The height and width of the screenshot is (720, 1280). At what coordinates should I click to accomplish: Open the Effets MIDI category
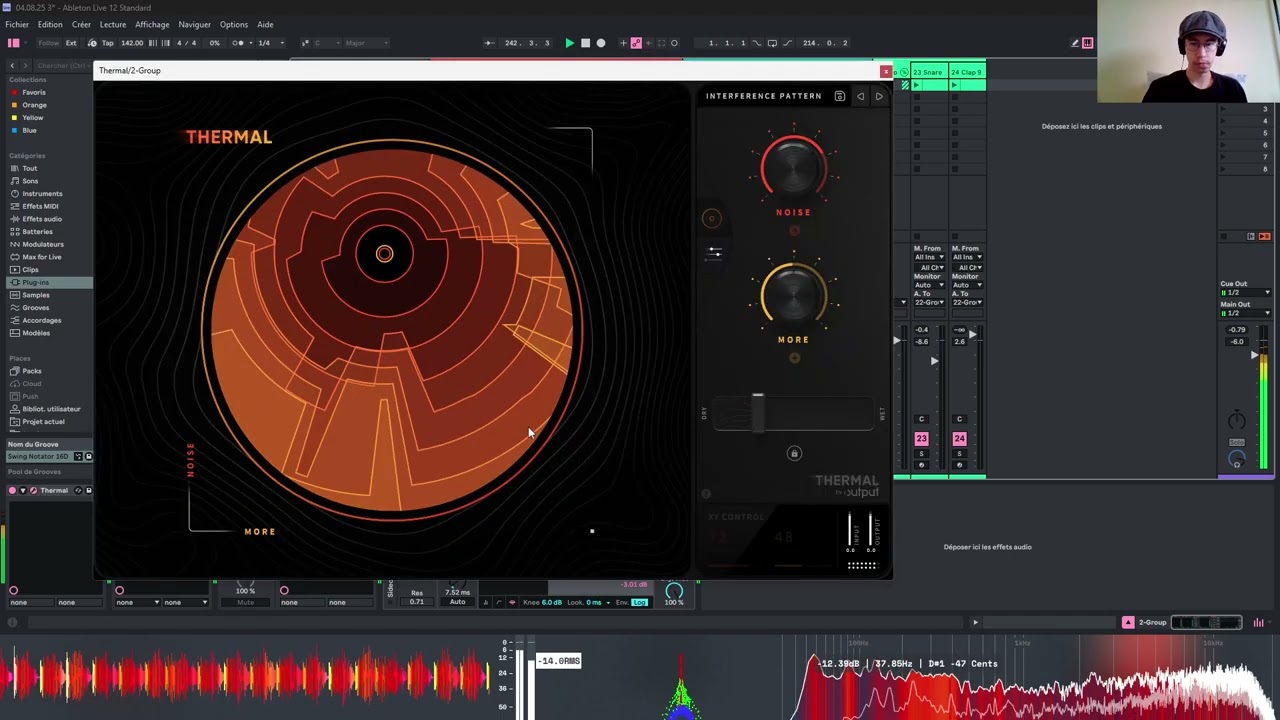pyautogui.click(x=40, y=206)
